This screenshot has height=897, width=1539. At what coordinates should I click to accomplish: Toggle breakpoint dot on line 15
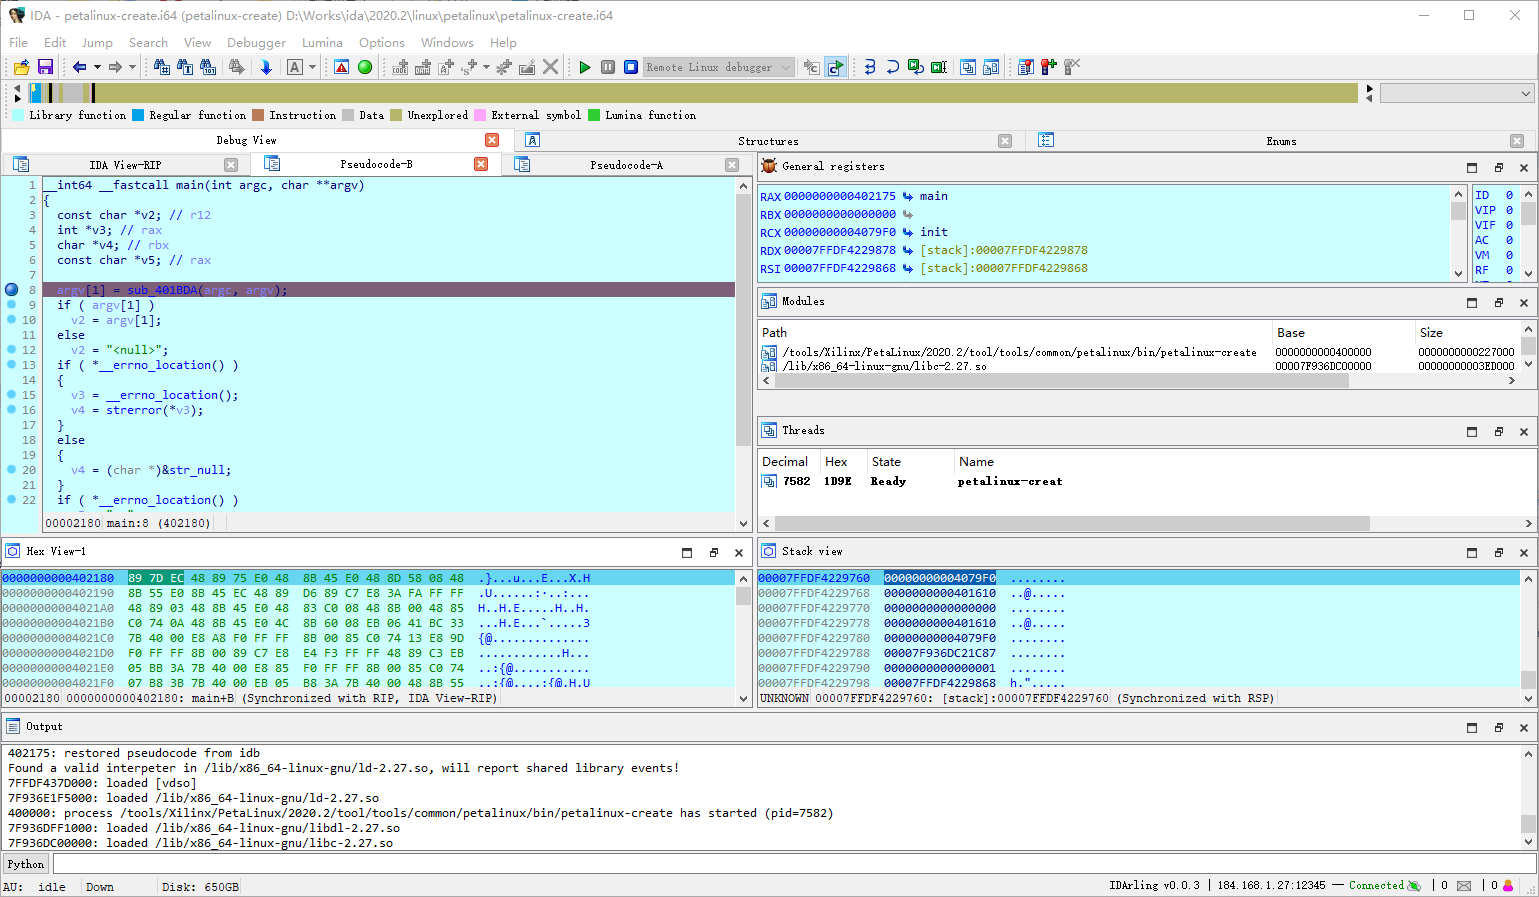click(12, 395)
